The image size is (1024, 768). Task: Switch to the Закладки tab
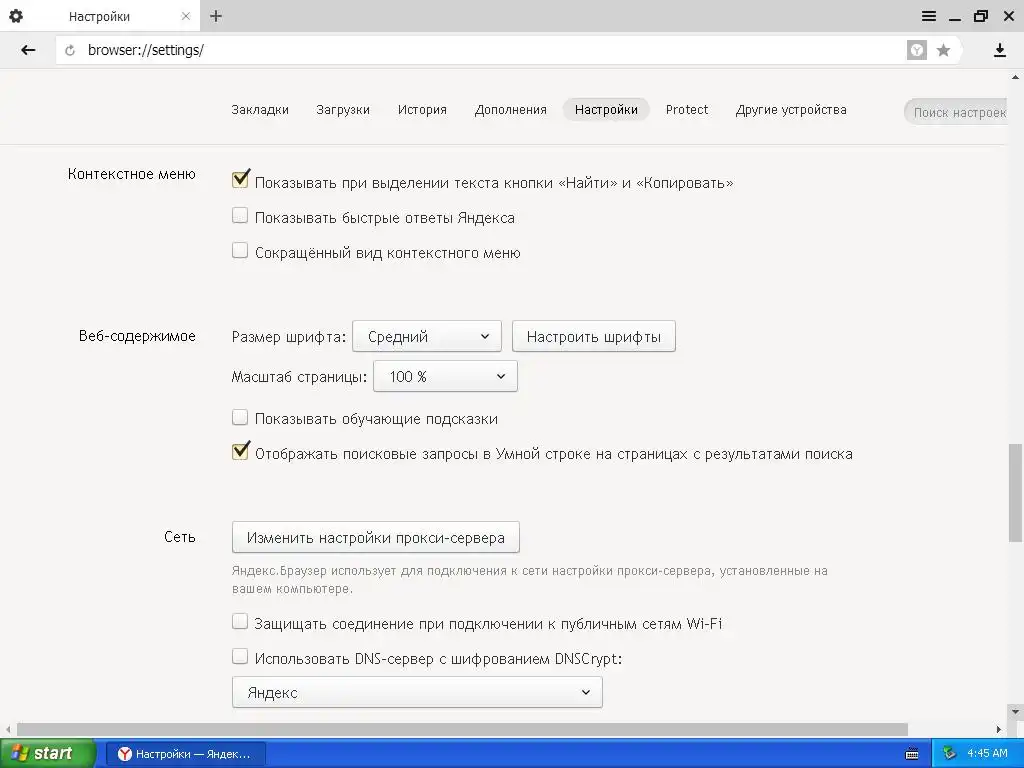pyautogui.click(x=260, y=110)
